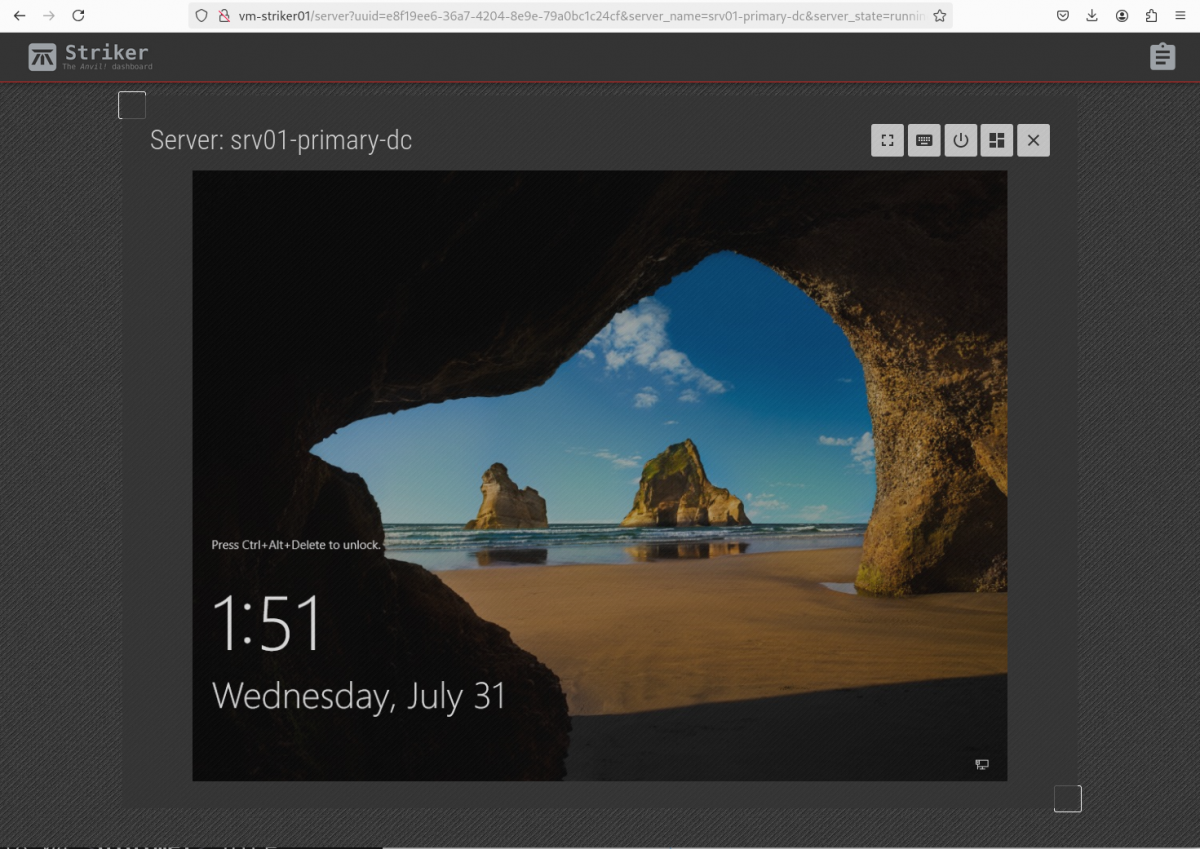Viewport: 1200px width, 849px height.
Task: Click the Striker anvil logo
Action: point(43,57)
